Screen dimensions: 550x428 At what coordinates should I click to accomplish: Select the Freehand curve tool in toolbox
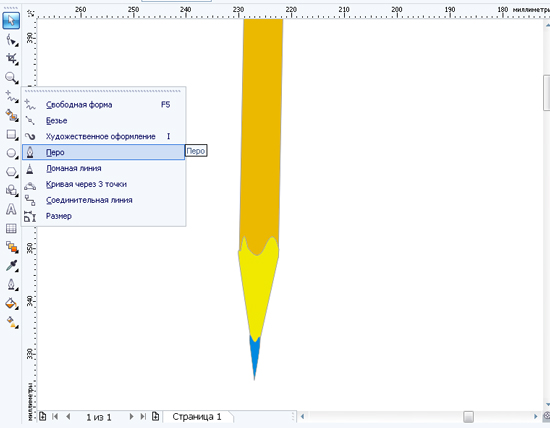point(11,96)
